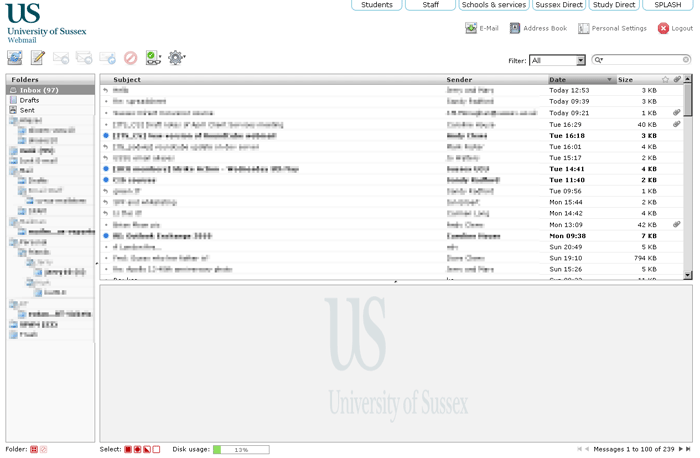This screenshot has height=458, width=700.
Task: Click the Inbox folder icon
Action: point(13,90)
